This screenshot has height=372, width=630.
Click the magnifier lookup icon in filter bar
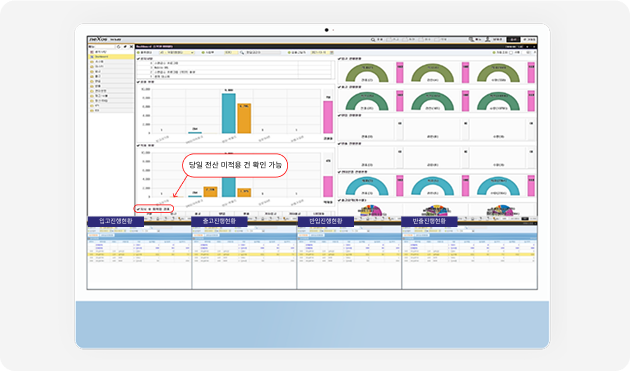click(242, 53)
